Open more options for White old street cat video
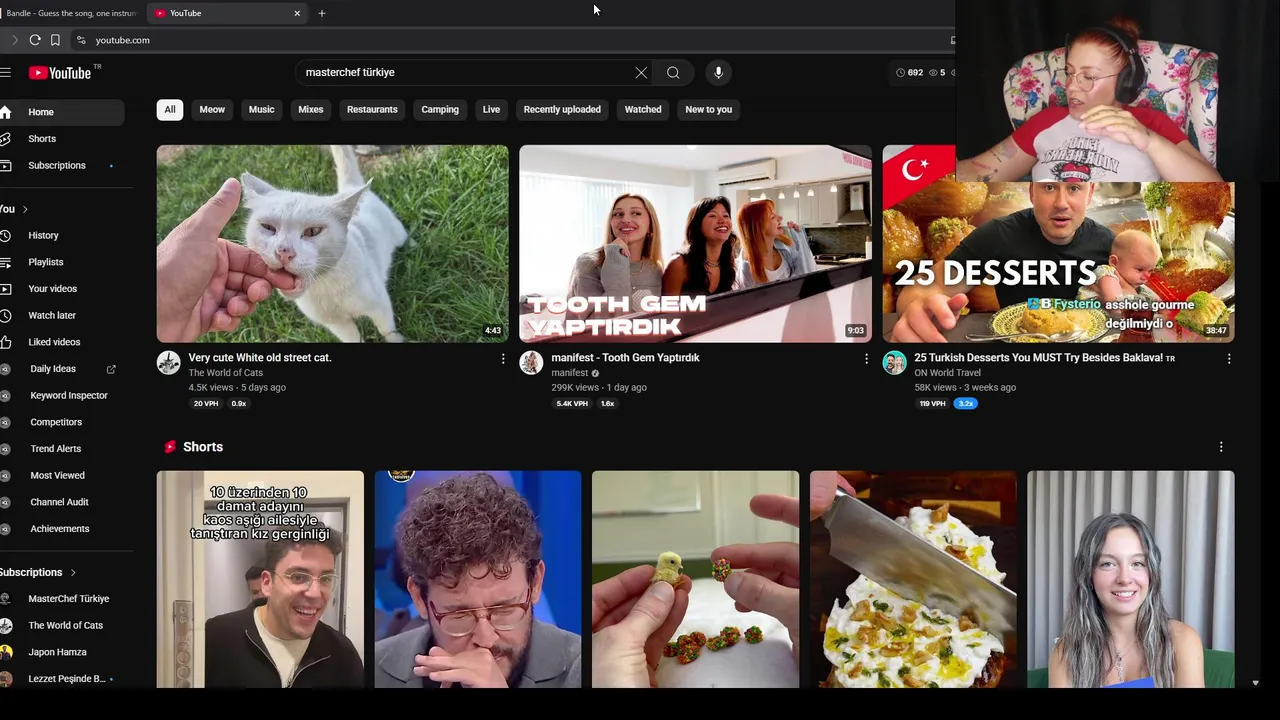The image size is (1280, 720). [x=503, y=358]
